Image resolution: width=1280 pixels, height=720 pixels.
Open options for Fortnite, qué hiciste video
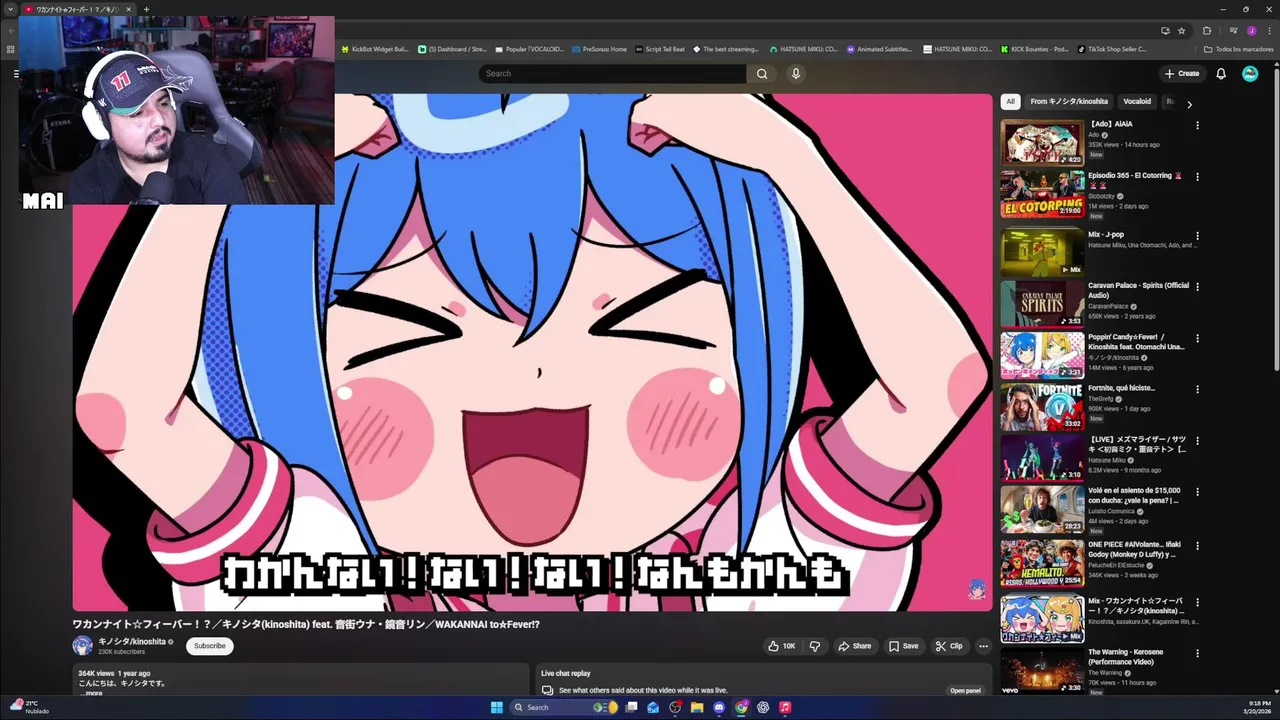(1197, 388)
